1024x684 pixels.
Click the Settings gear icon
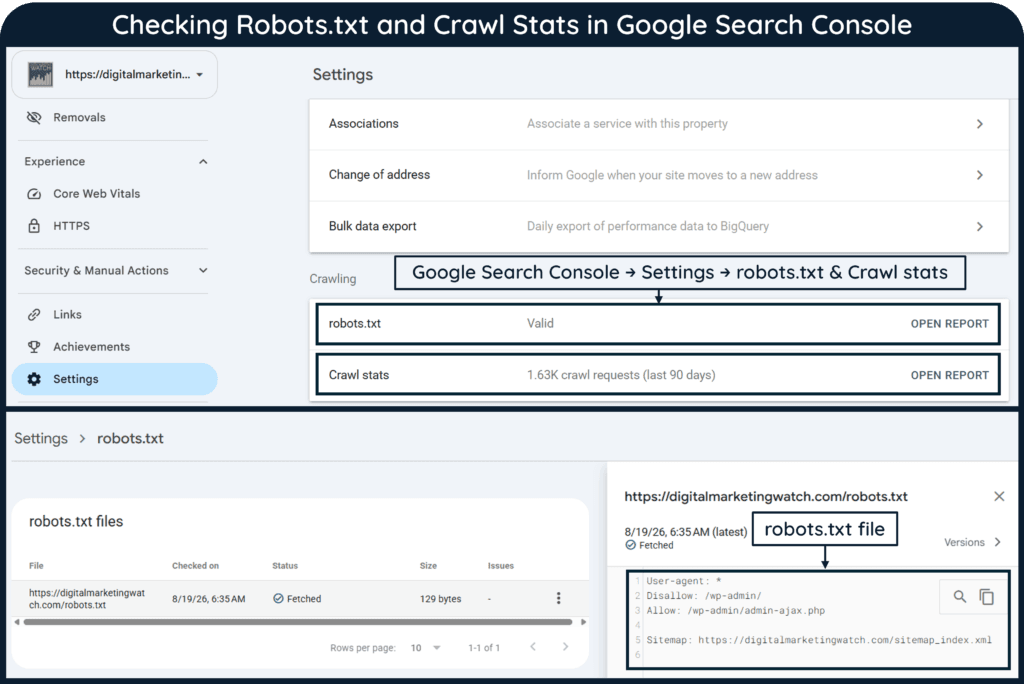click(34, 379)
